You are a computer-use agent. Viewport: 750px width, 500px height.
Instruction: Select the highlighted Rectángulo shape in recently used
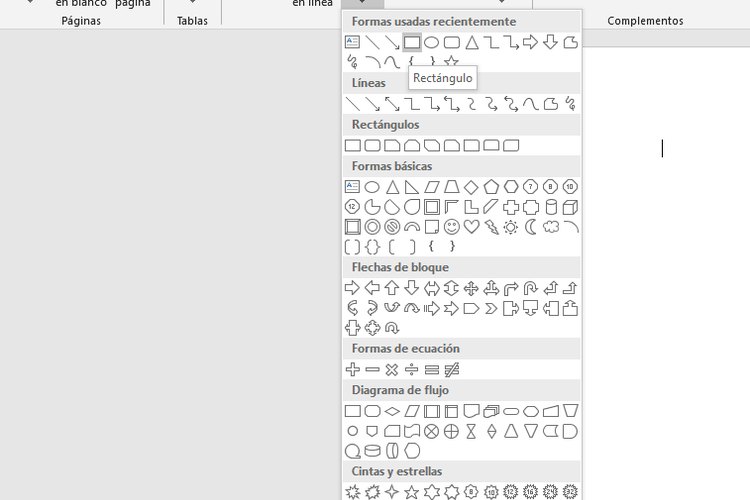412,42
